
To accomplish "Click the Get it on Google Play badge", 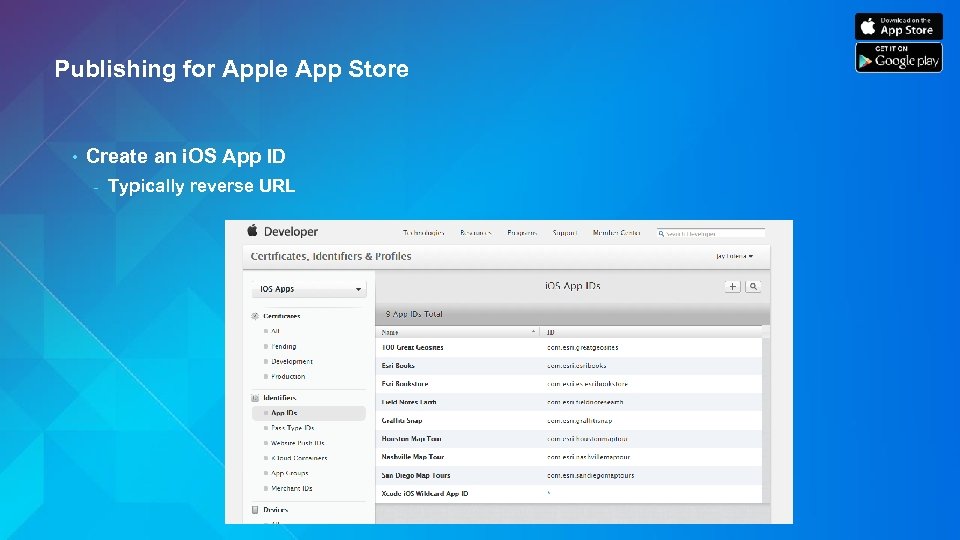I will pyautogui.click(x=898, y=58).
